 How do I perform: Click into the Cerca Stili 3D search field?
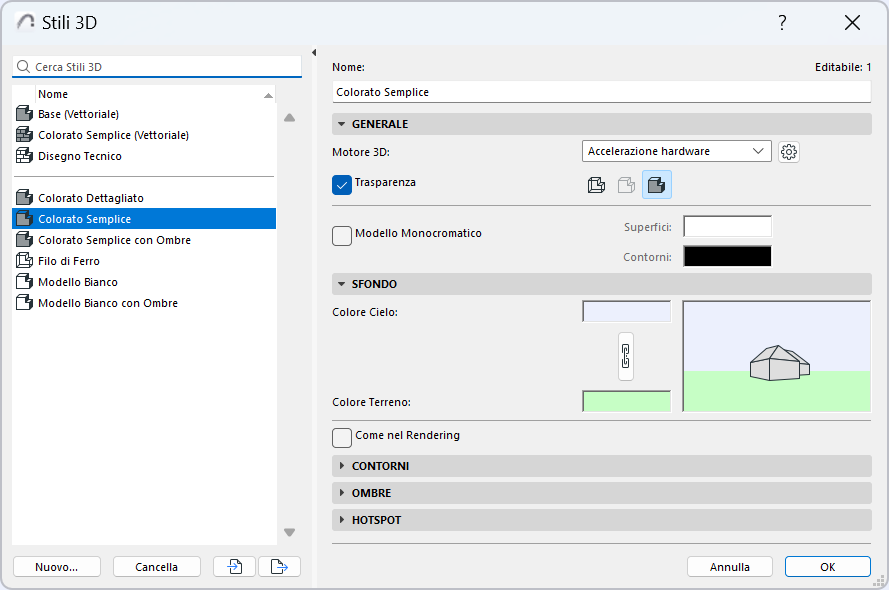click(160, 67)
